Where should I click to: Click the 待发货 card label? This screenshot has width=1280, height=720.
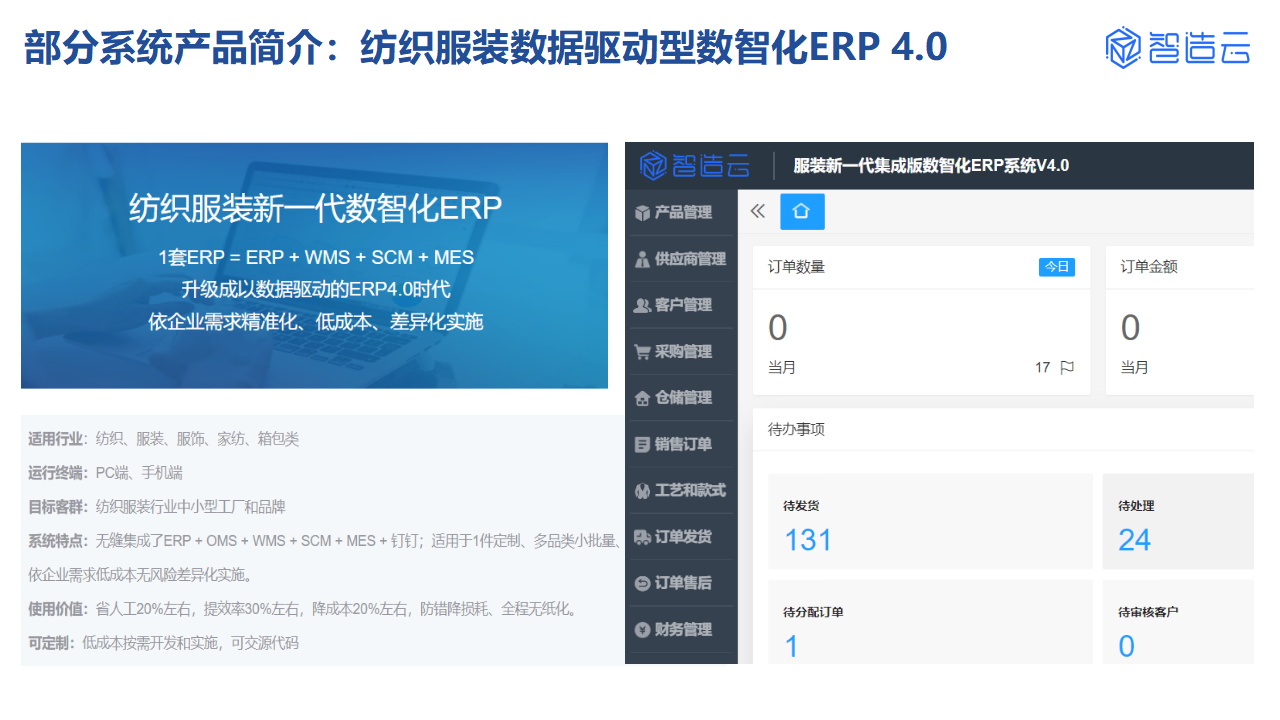click(801, 506)
